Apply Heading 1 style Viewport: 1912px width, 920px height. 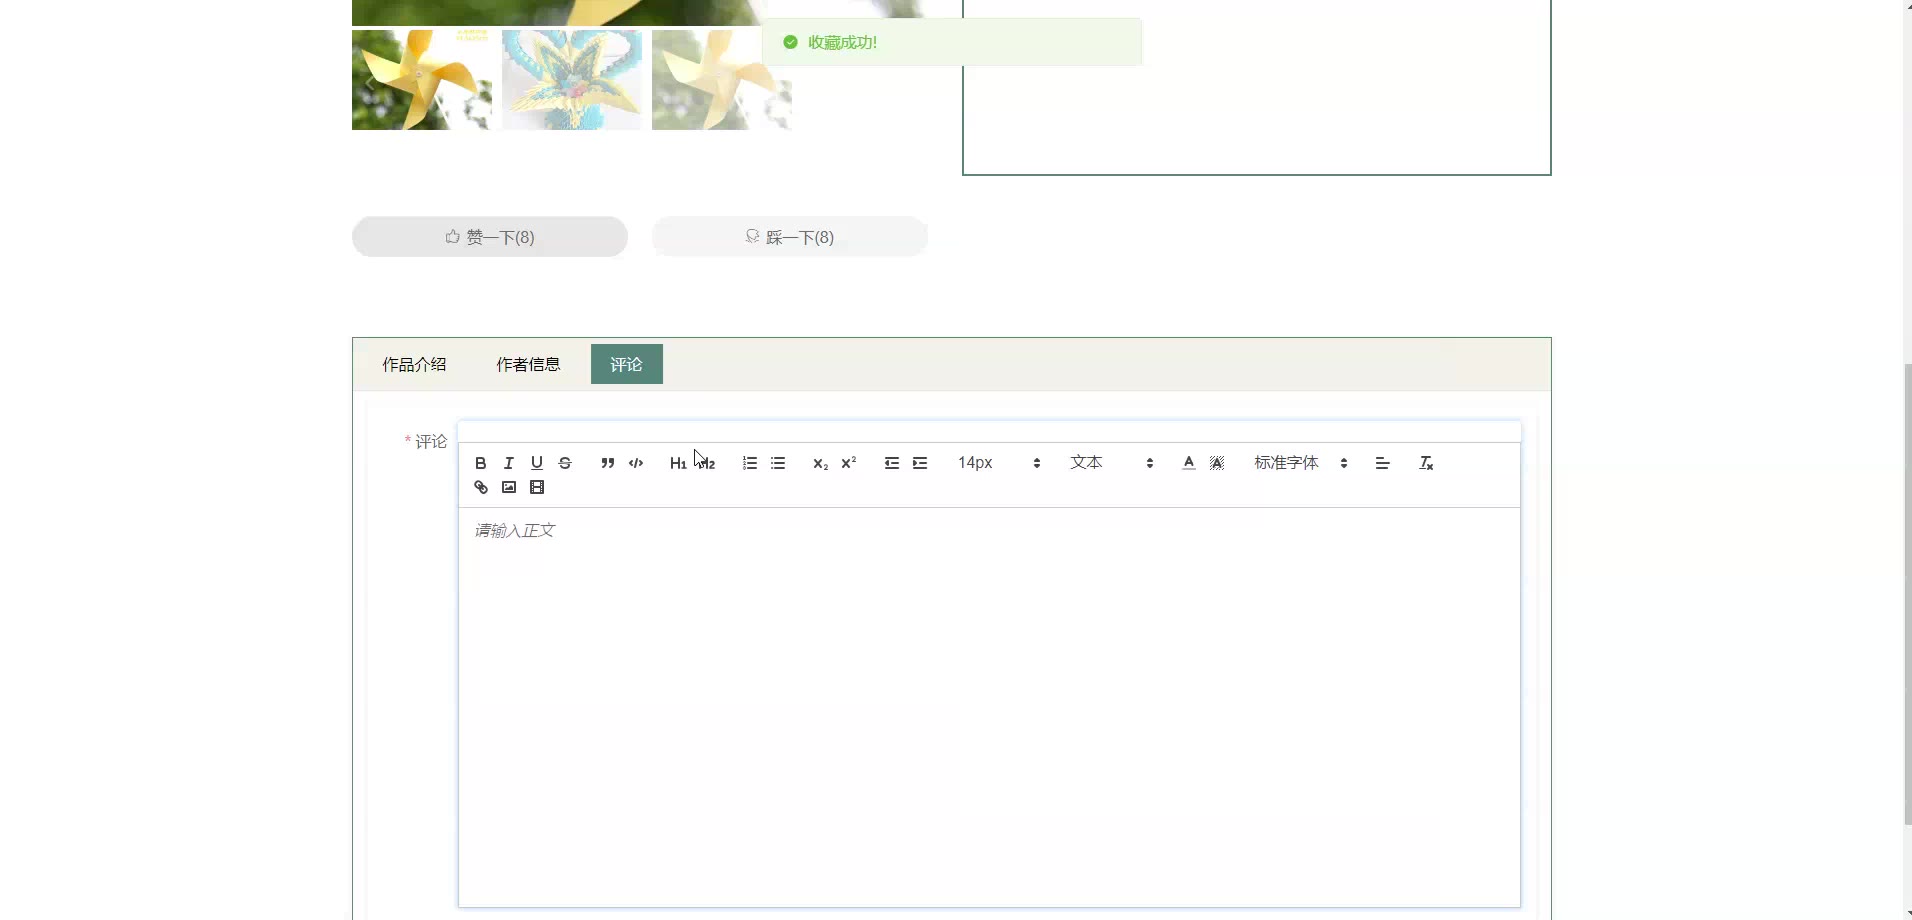[x=678, y=463]
